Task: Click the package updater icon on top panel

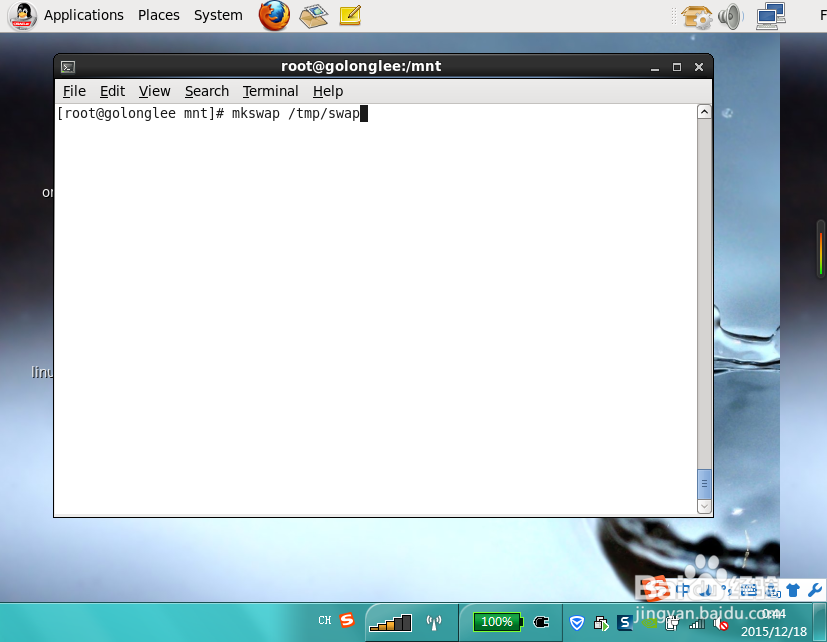Action: 696,16
